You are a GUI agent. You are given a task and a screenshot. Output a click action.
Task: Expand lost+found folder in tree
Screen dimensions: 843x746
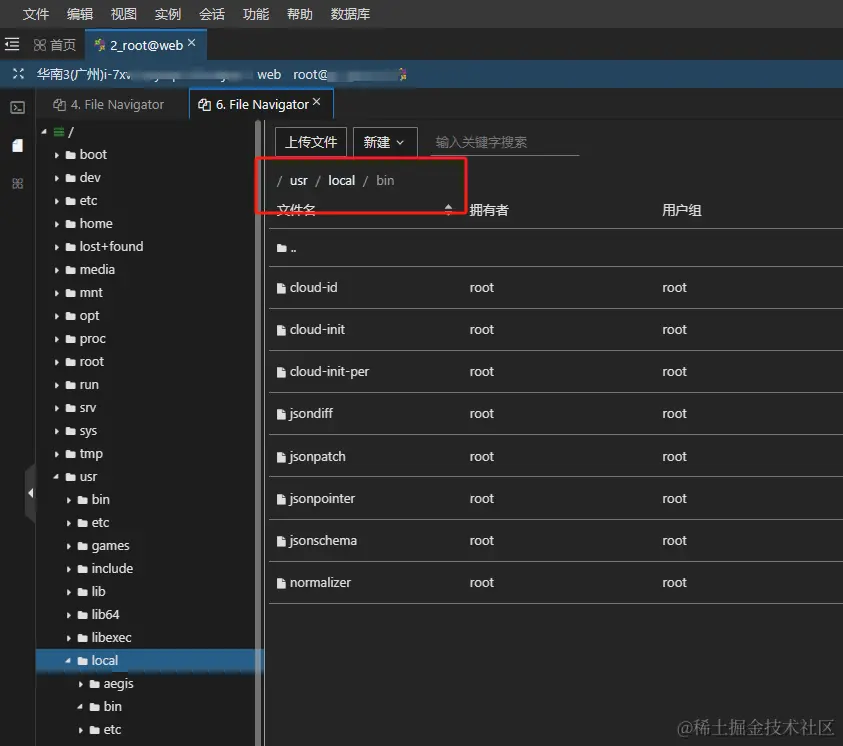point(56,247)
